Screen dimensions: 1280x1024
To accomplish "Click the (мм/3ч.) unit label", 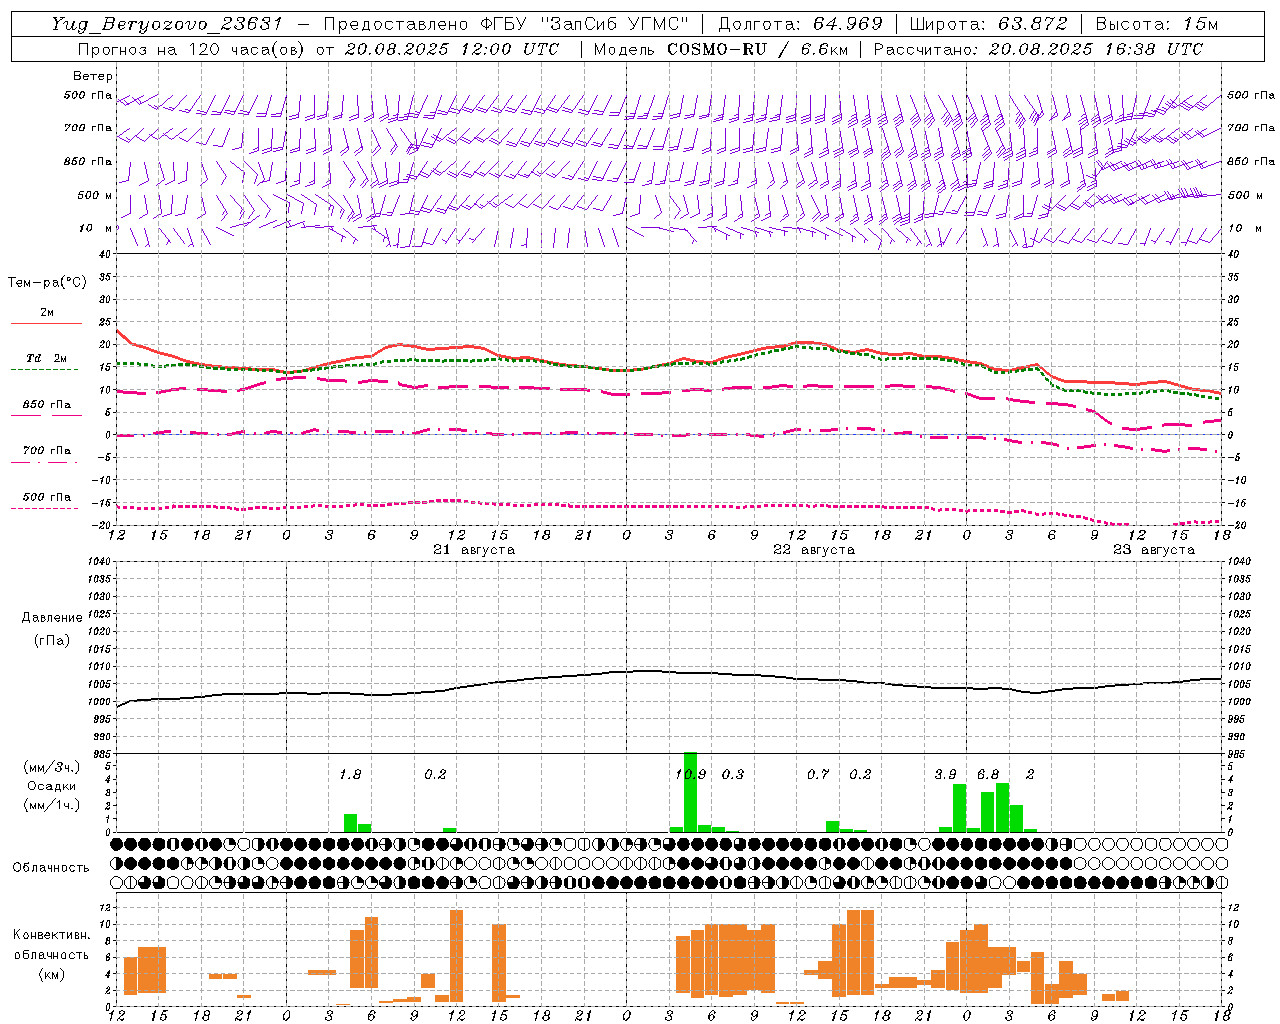I will tap(52, 767).
